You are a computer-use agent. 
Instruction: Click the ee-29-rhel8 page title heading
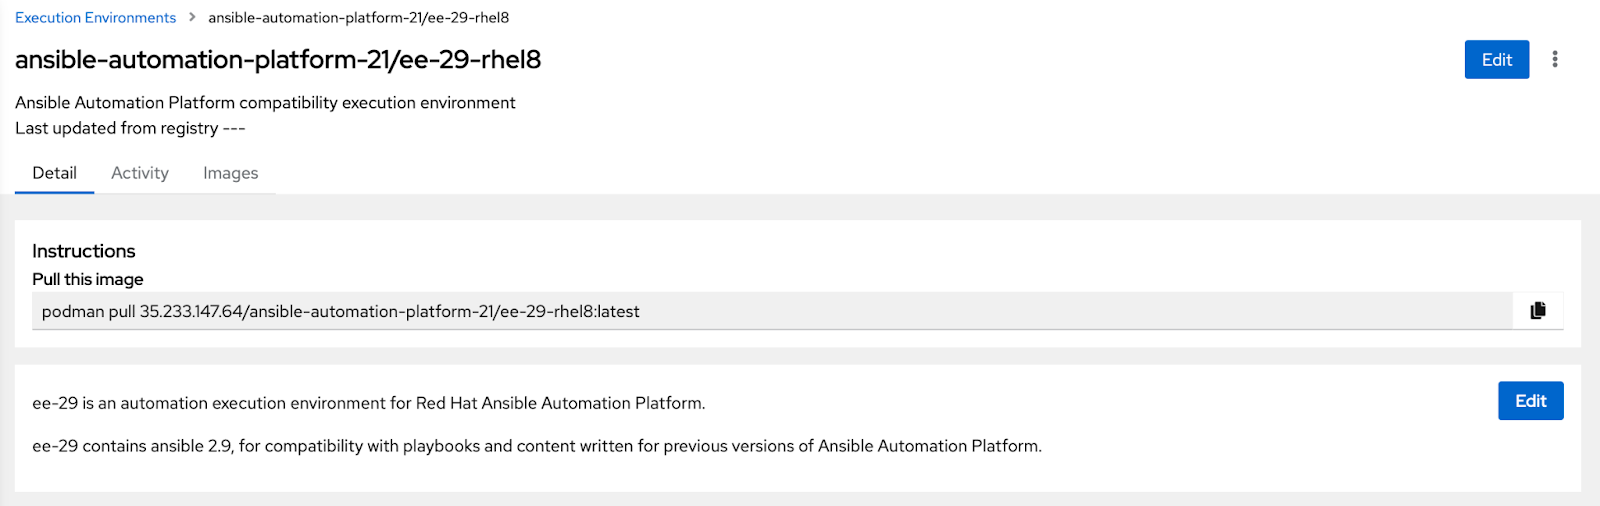[278, 60]
